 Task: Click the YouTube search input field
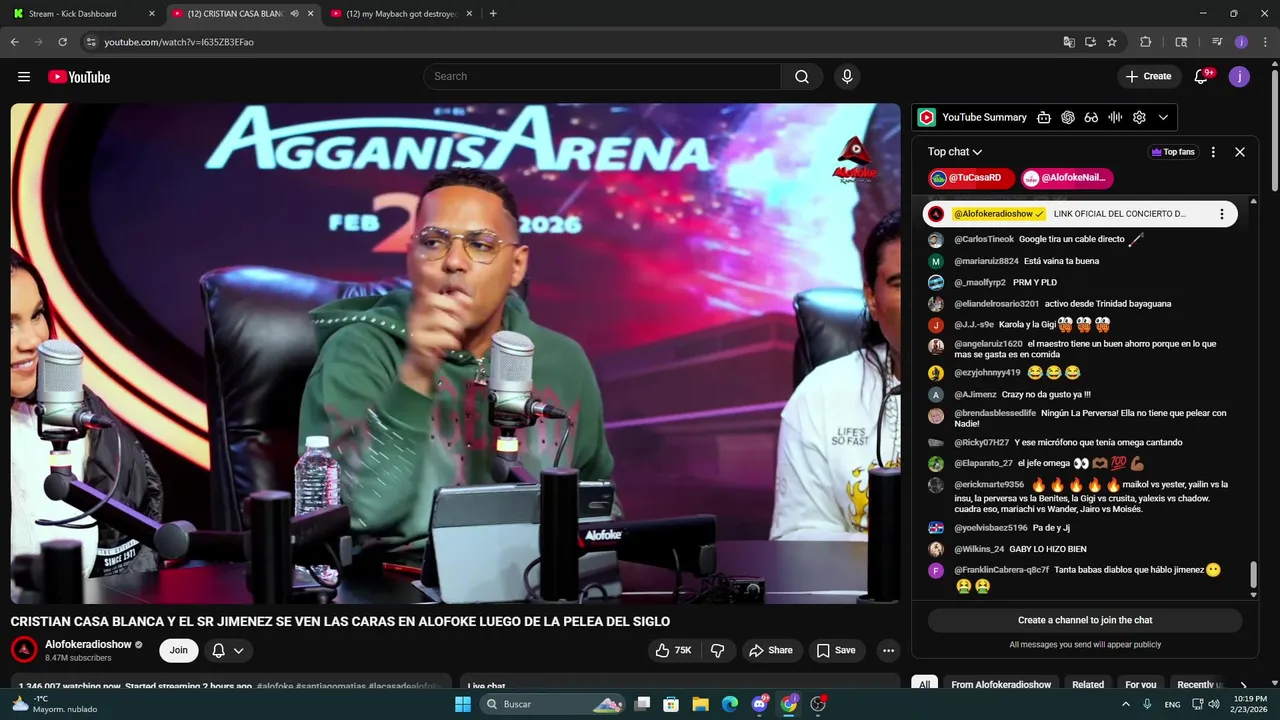[602, 77]
